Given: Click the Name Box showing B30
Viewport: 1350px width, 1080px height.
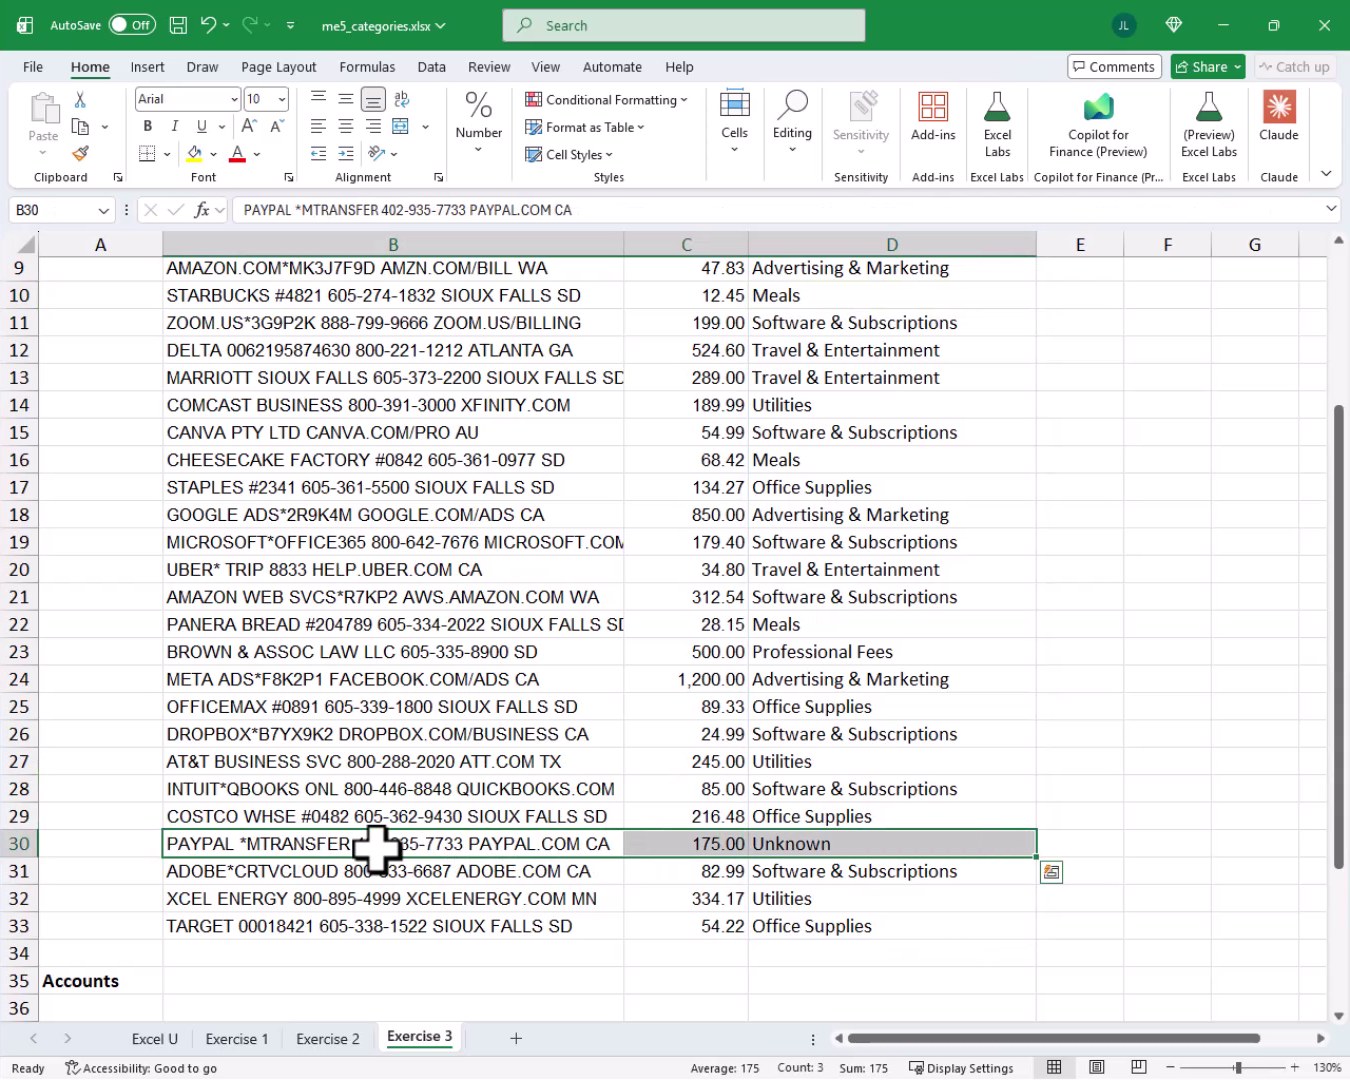Looking at the screenshot, I should [61, 210].
